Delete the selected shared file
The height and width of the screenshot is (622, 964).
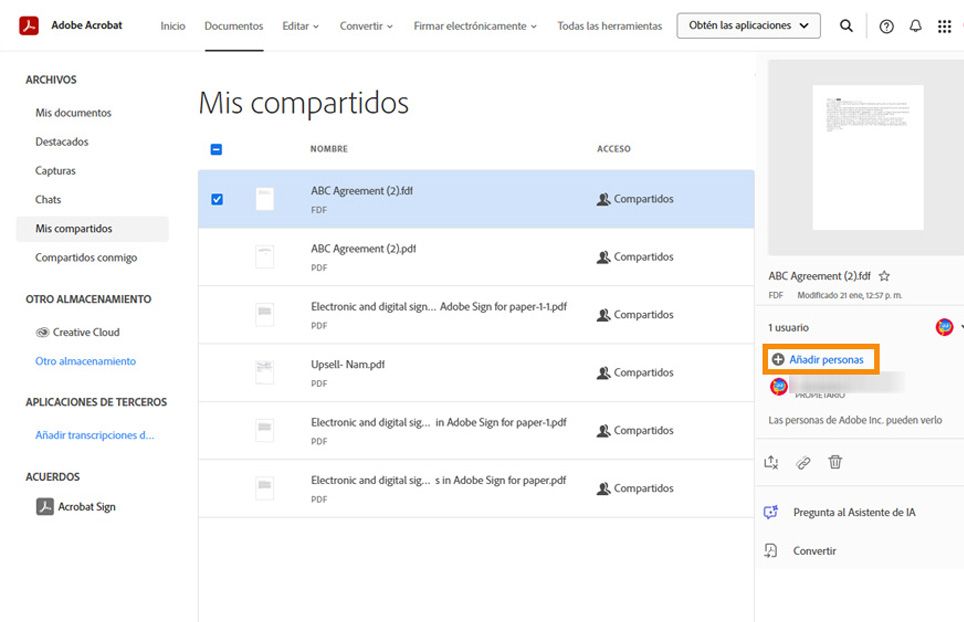click(x=835, y=462)
